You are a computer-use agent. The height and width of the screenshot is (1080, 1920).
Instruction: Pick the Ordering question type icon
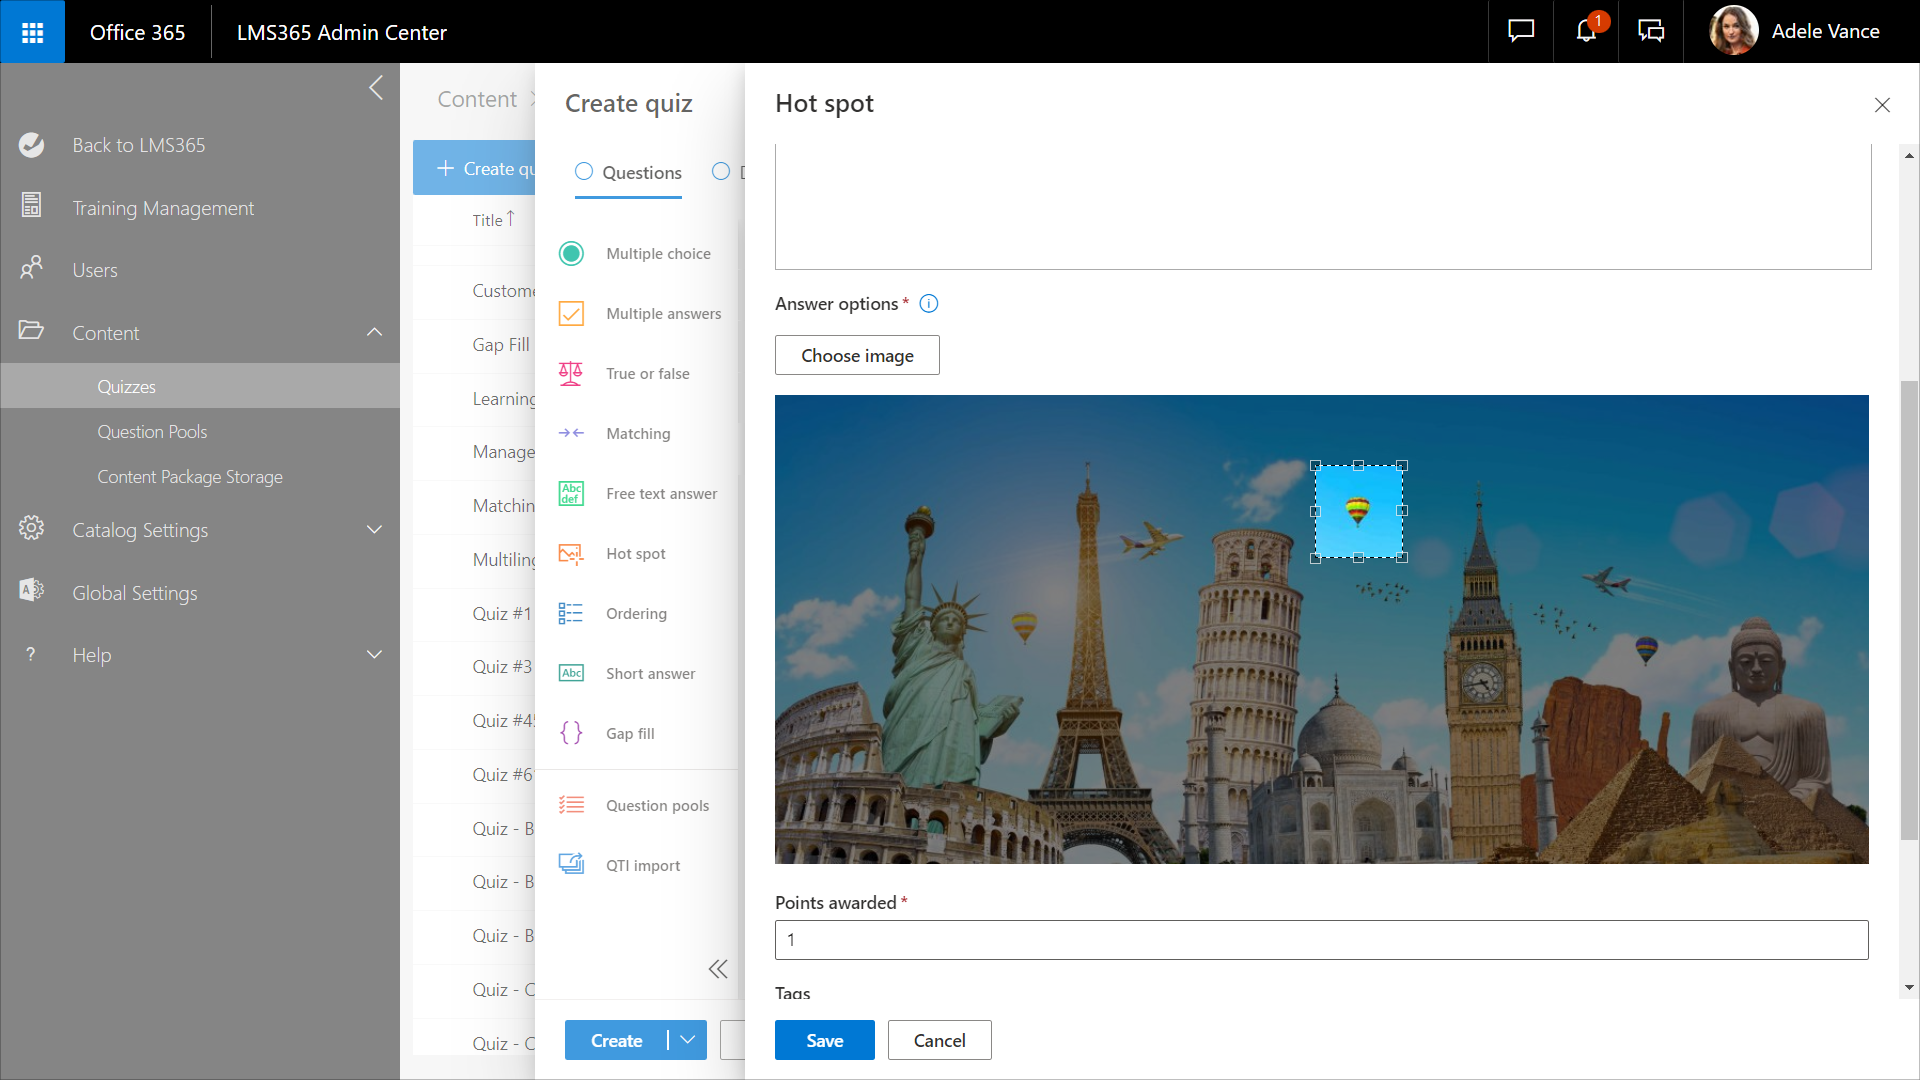(x=571, y=614)
